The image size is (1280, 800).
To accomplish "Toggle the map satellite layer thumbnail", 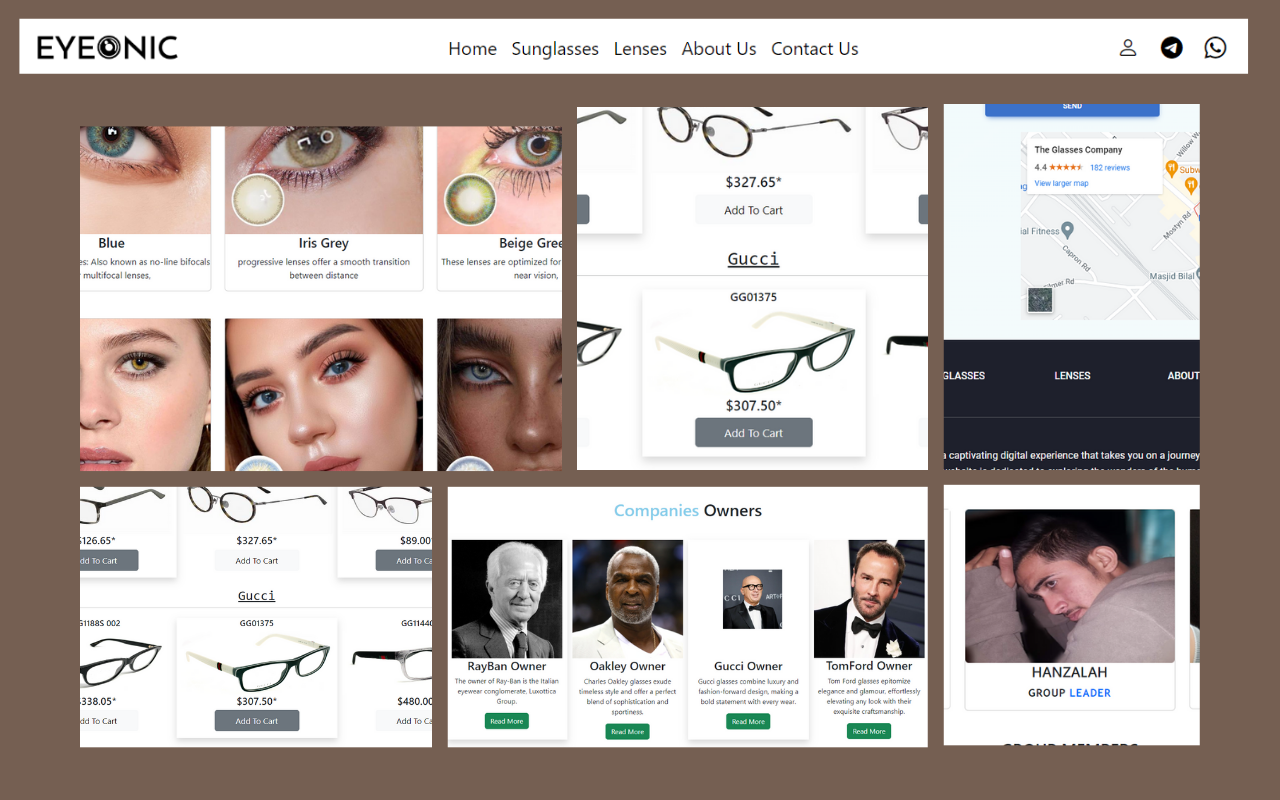I will (1040, 300).
